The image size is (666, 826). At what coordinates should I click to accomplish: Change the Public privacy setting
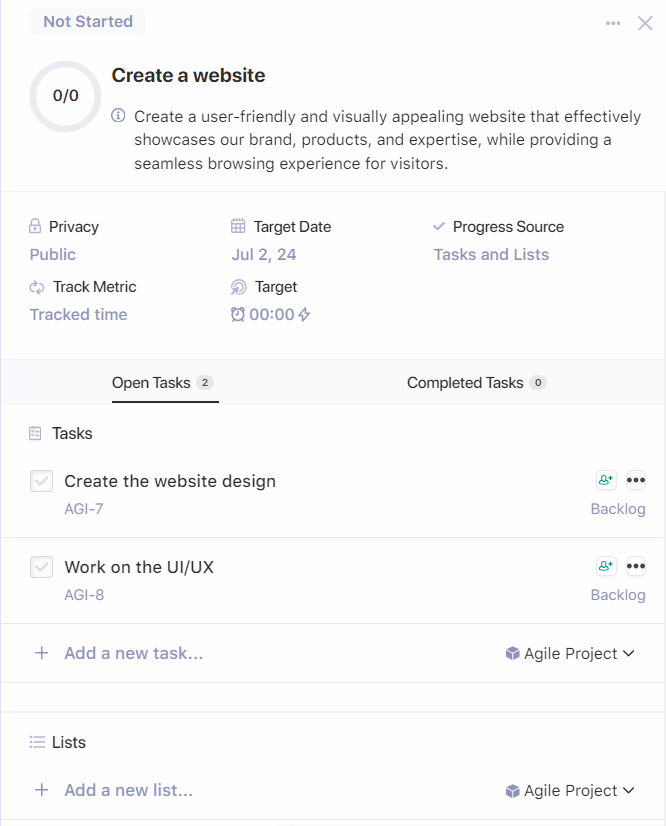(53, 255)
